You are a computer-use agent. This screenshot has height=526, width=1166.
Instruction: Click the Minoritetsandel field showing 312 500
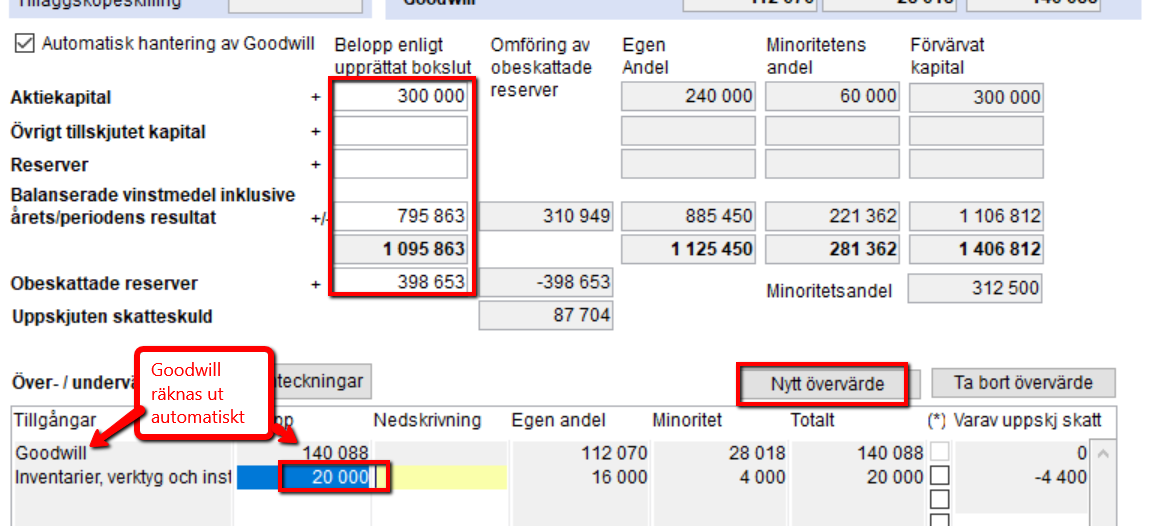976,289
